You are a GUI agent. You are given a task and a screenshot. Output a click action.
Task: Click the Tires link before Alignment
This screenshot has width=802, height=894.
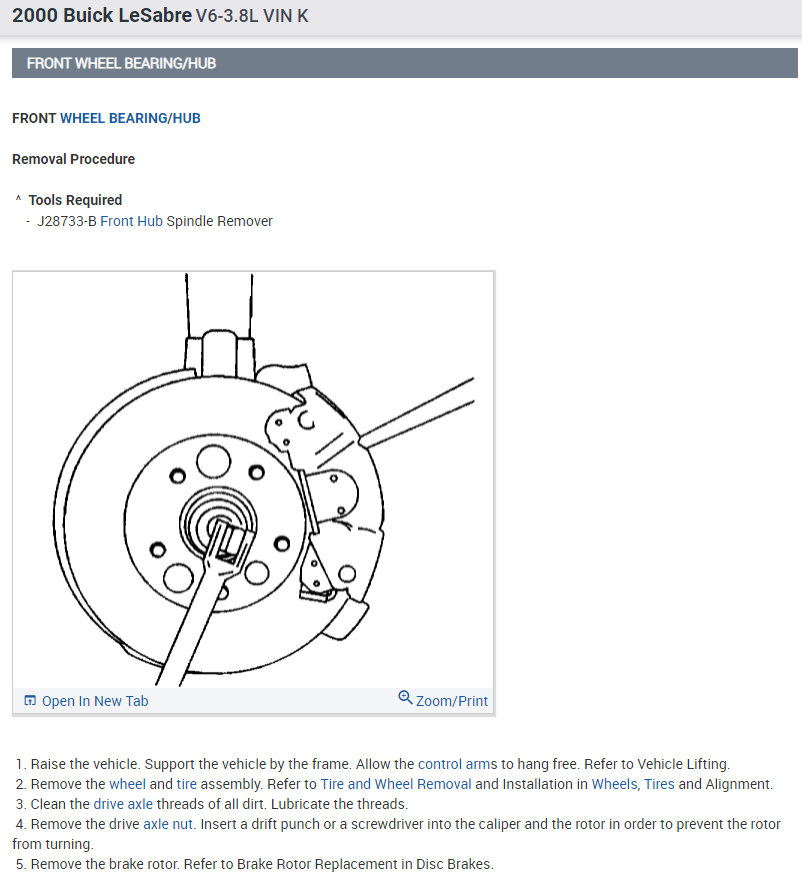pos(659,784)
